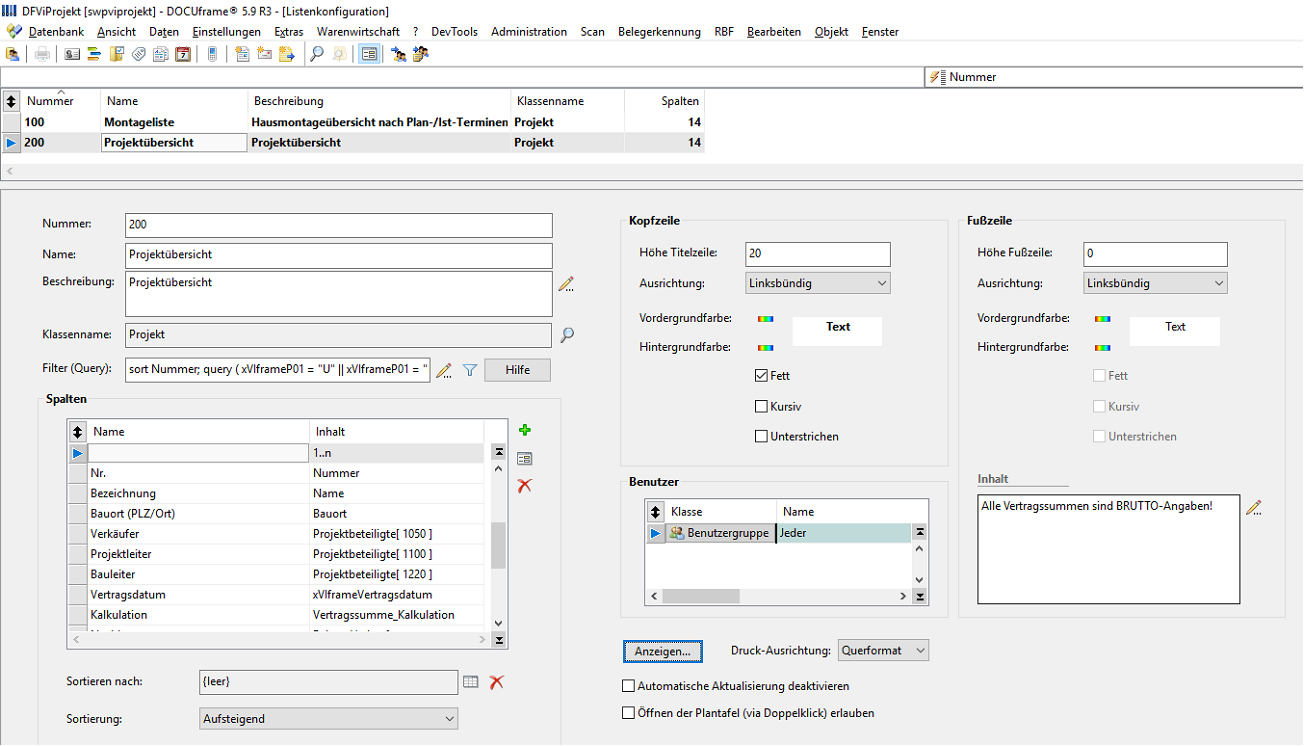1304x746 pixels.
Task: Click pencil edit icon beside Beschreibung
Action: click(567, 284)
